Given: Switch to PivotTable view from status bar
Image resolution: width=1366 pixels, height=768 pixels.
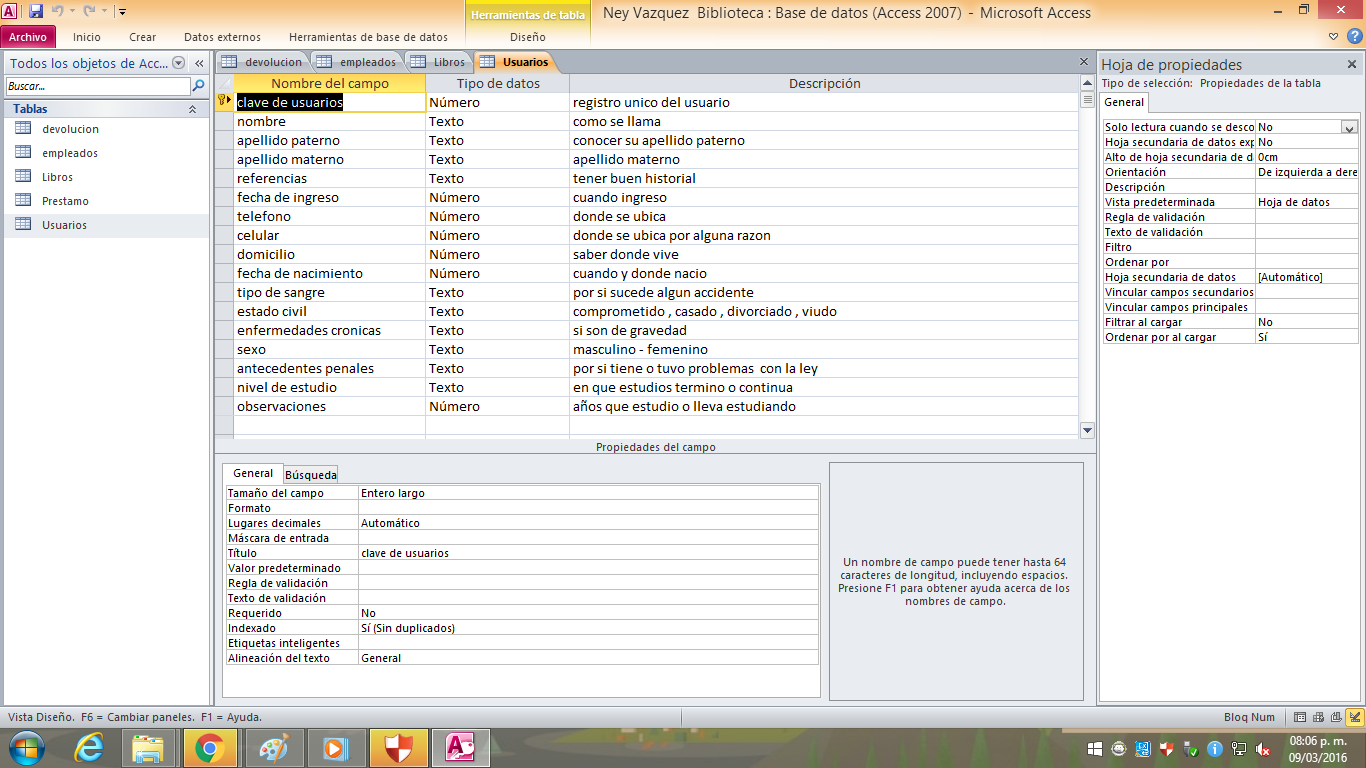Looking at the screenshot, I should tap(1318, 717).
